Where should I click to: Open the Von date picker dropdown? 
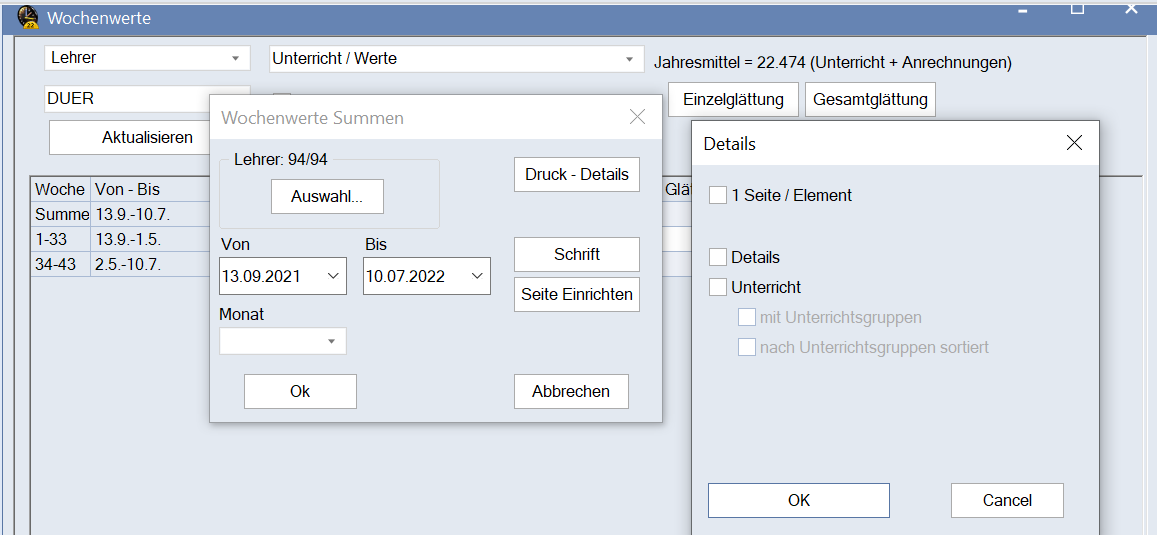[333, 277]
